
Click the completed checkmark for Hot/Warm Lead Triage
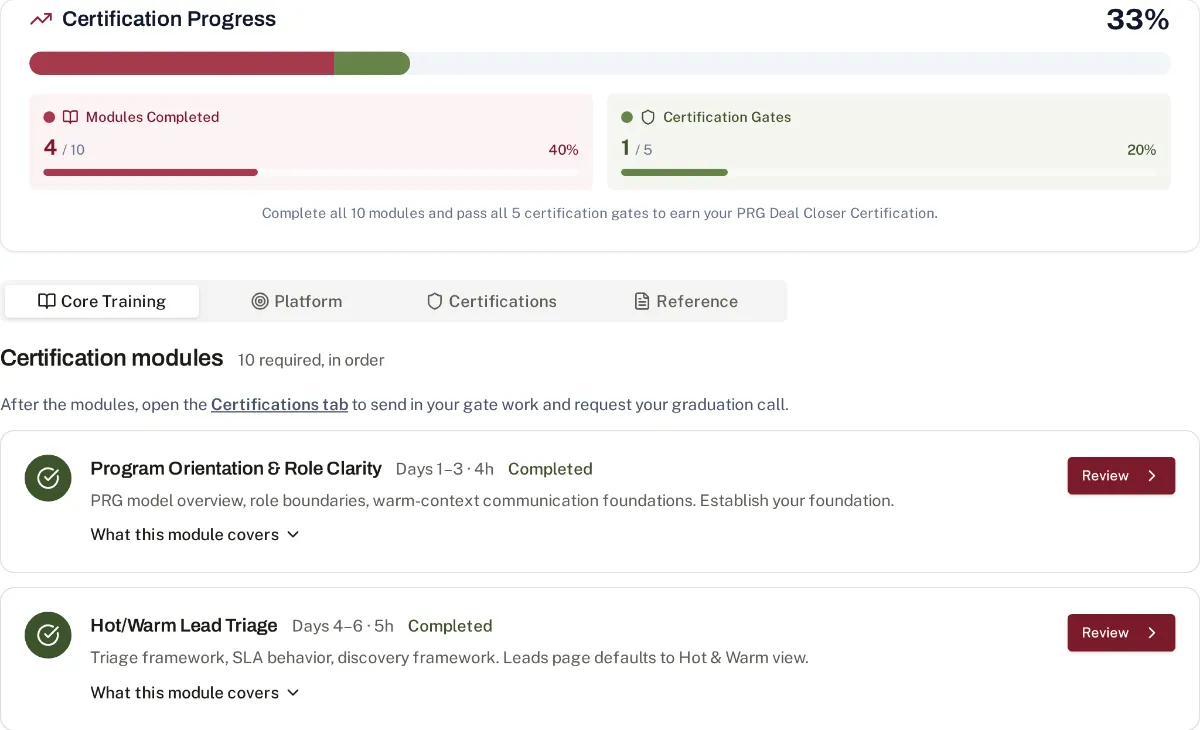[x=48, y=635]
